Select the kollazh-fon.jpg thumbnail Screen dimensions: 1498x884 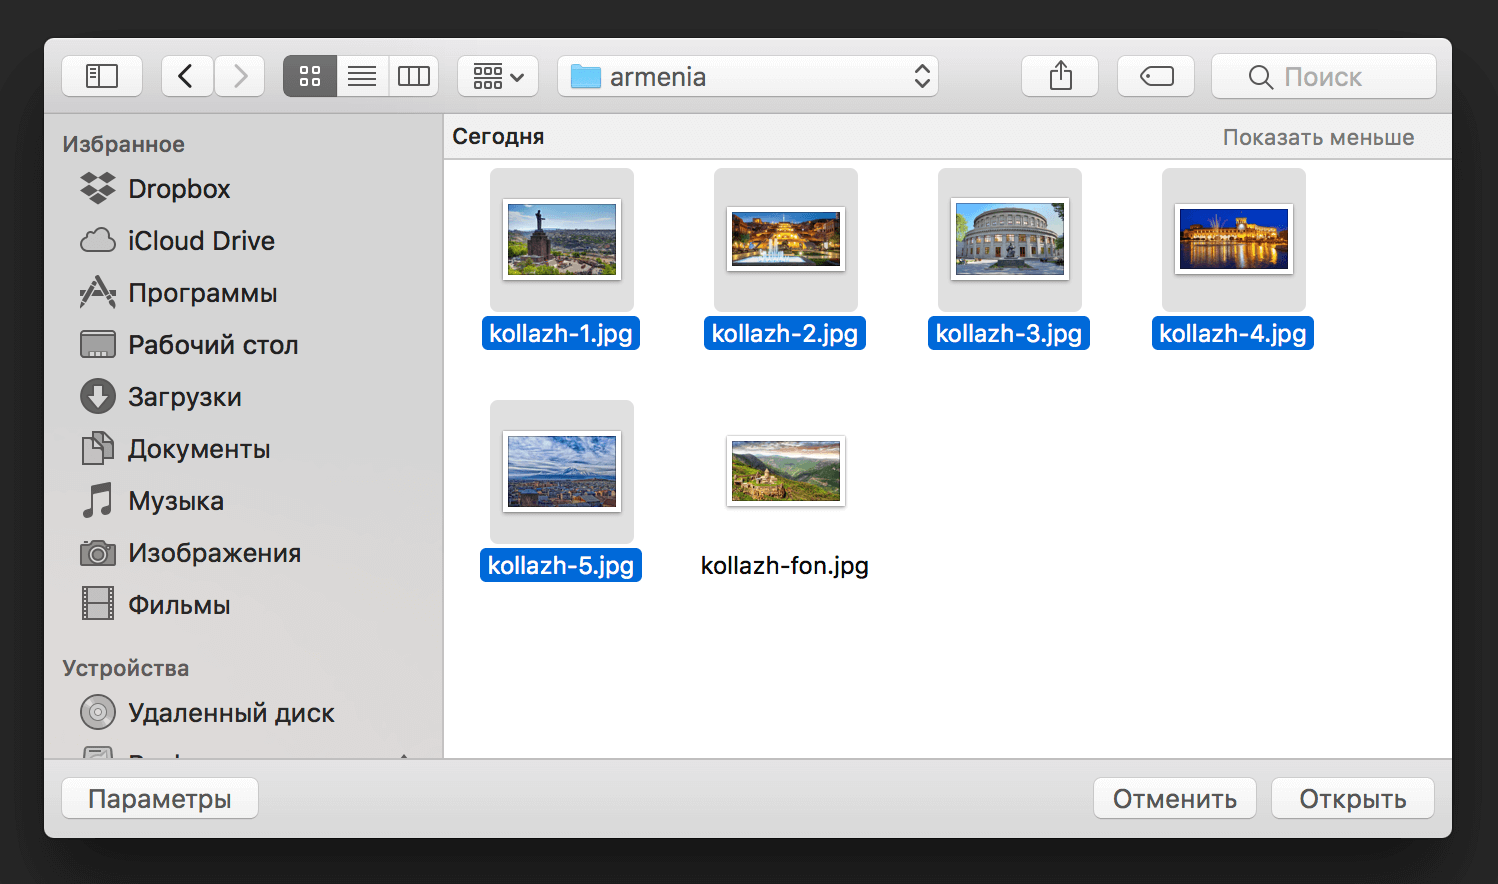pyautogui.click(x=785, y=471)
